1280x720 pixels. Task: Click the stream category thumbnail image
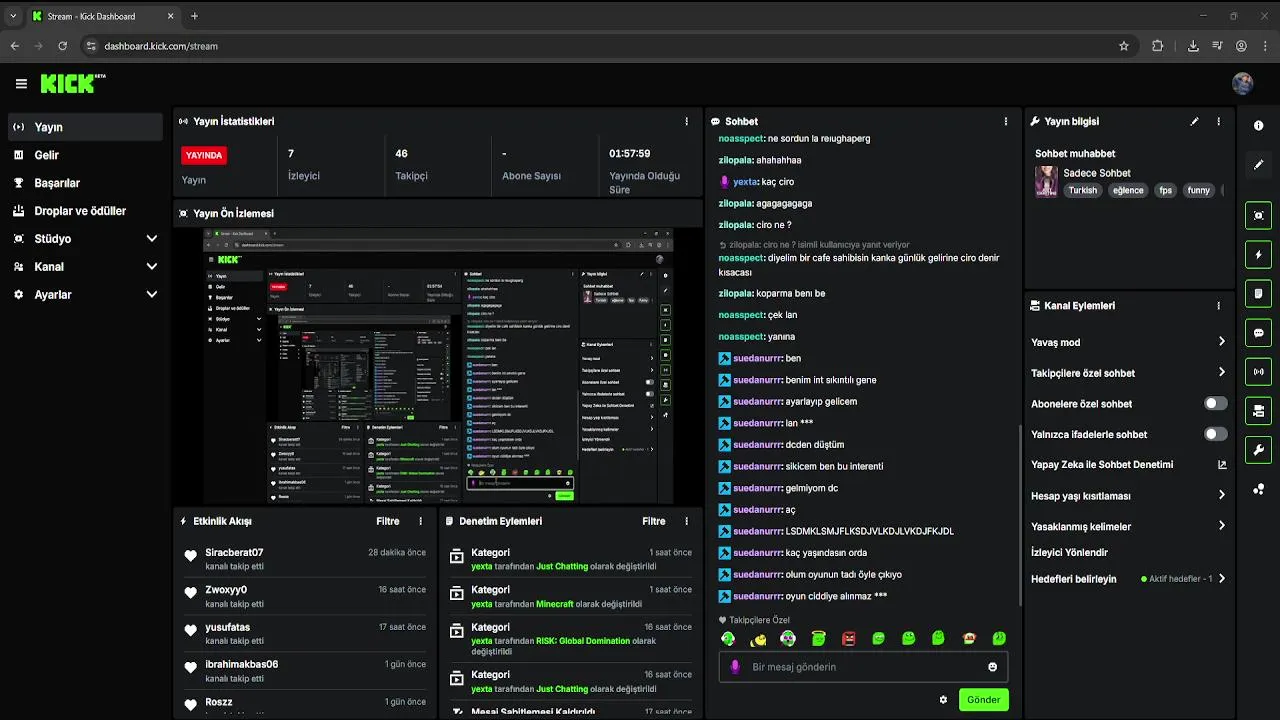(x=1046, y=181)
